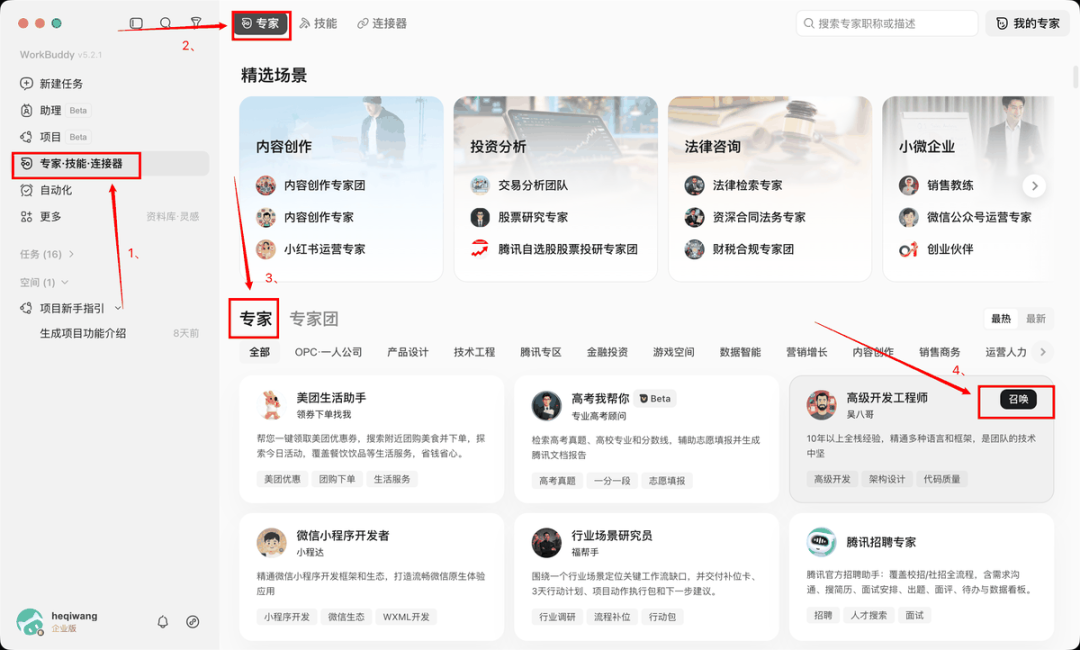Select 专家·技能·连接器 in sidebar
The image size is (1080, 650).
click(110, 164)
